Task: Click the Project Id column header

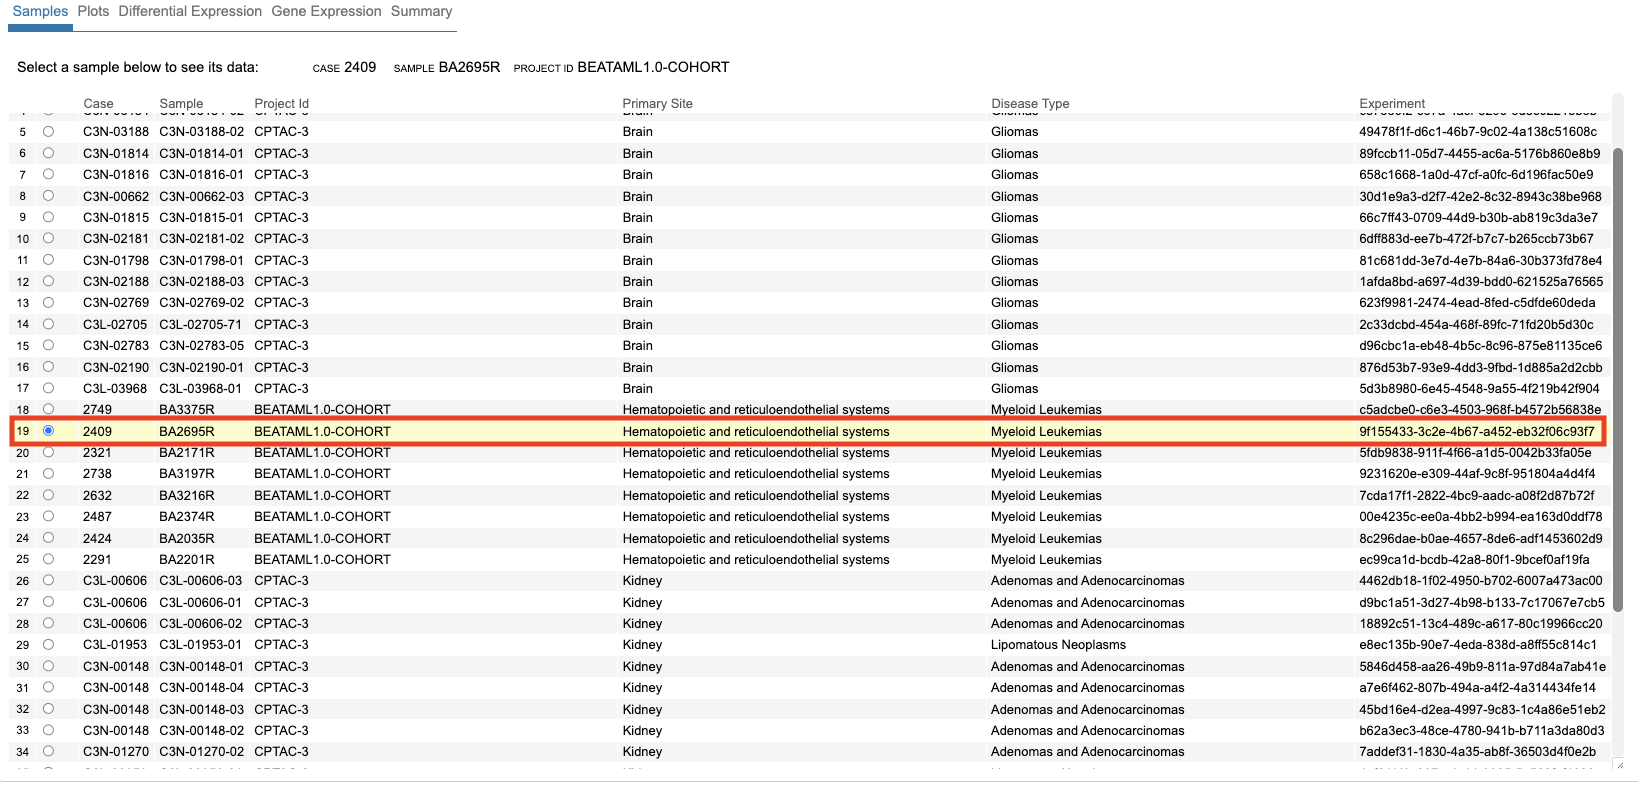Action: [x=281, y=103]
